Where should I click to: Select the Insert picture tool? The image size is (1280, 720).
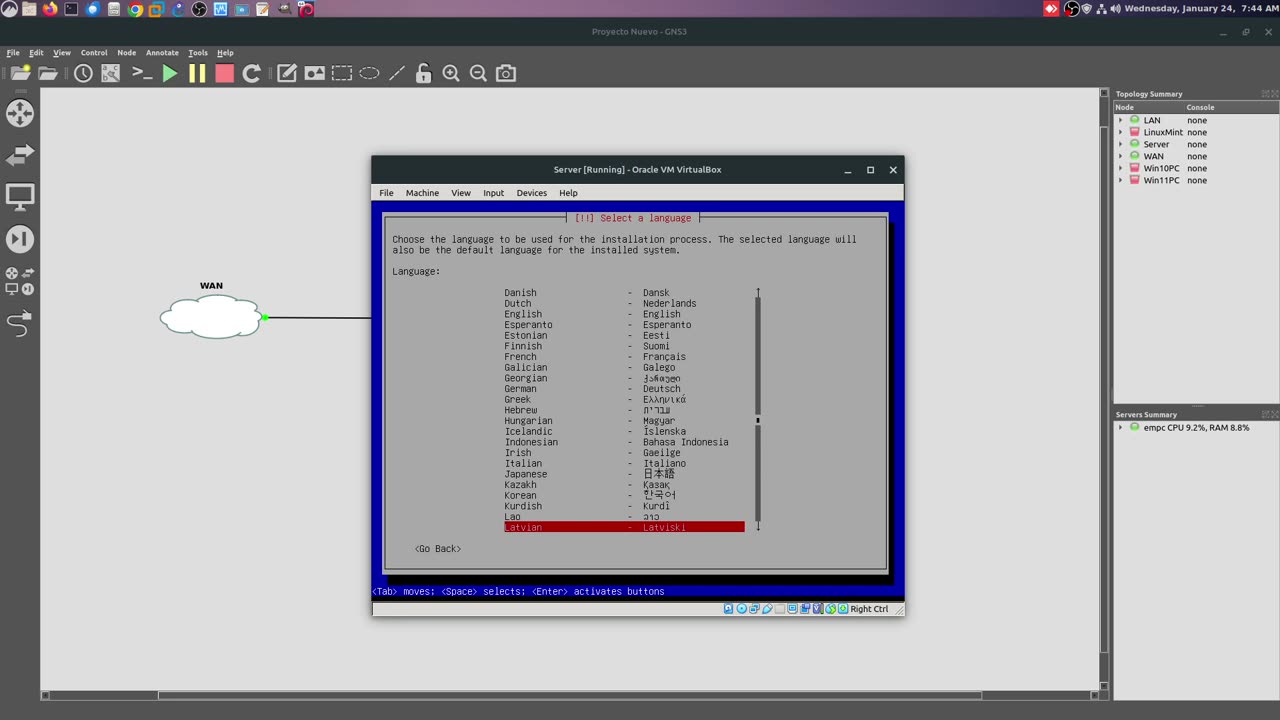[x=315, y=73]
